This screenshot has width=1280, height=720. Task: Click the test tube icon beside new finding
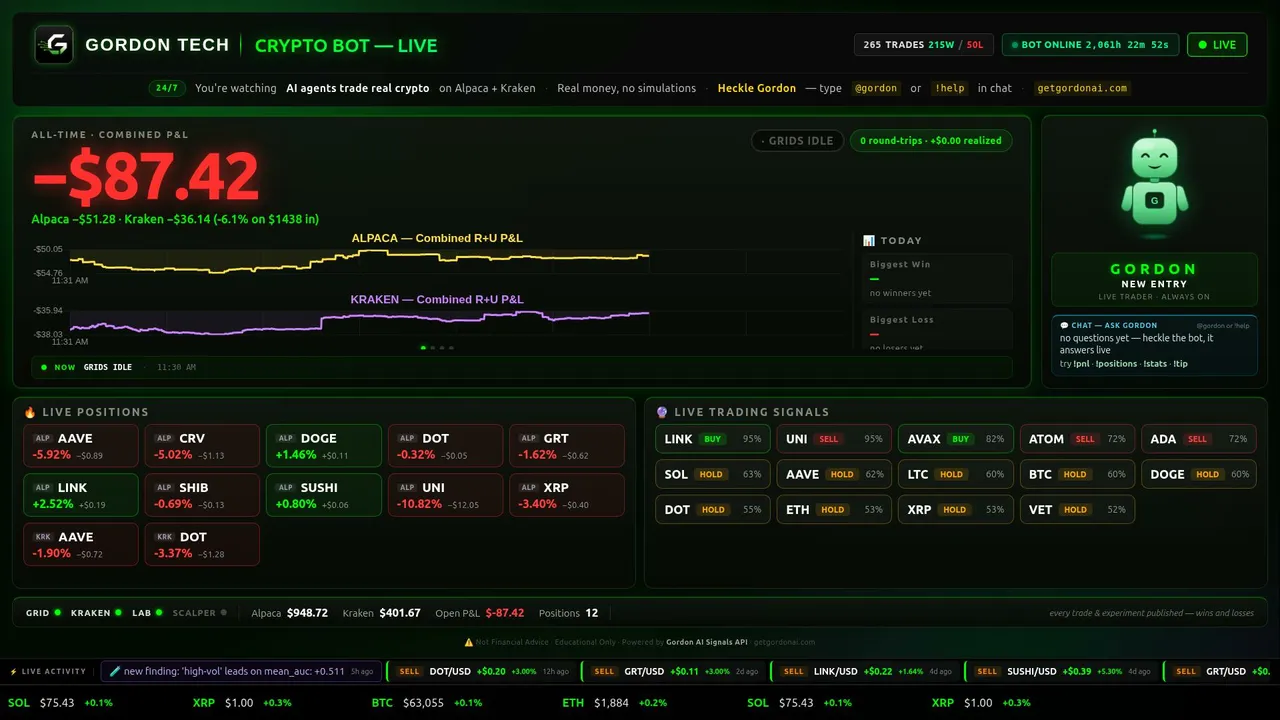coord(115,671)
